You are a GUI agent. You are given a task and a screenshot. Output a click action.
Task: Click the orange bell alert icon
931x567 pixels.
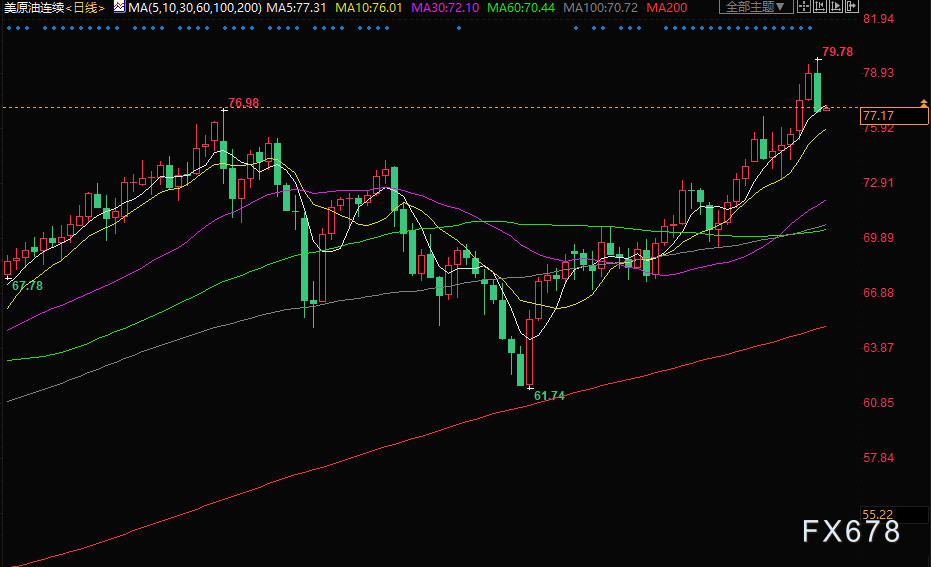(923, 102)
